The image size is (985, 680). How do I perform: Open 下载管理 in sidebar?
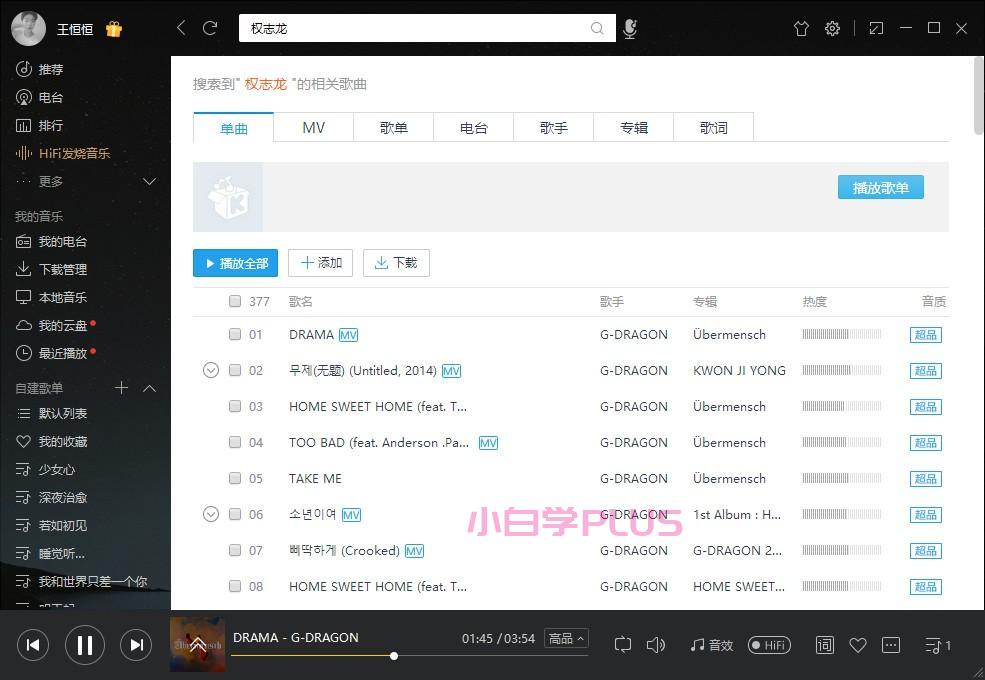coord(51,270)
